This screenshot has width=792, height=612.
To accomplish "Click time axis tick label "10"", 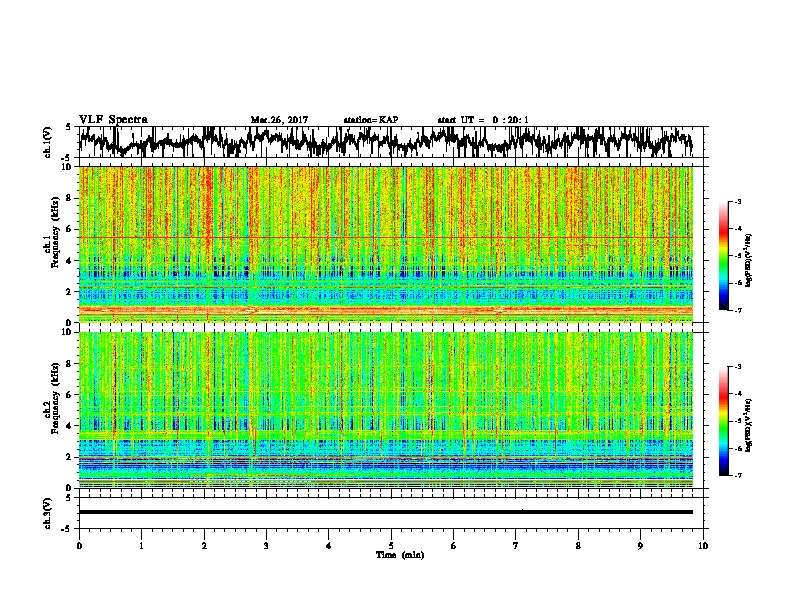I will [x=703, y=546].
